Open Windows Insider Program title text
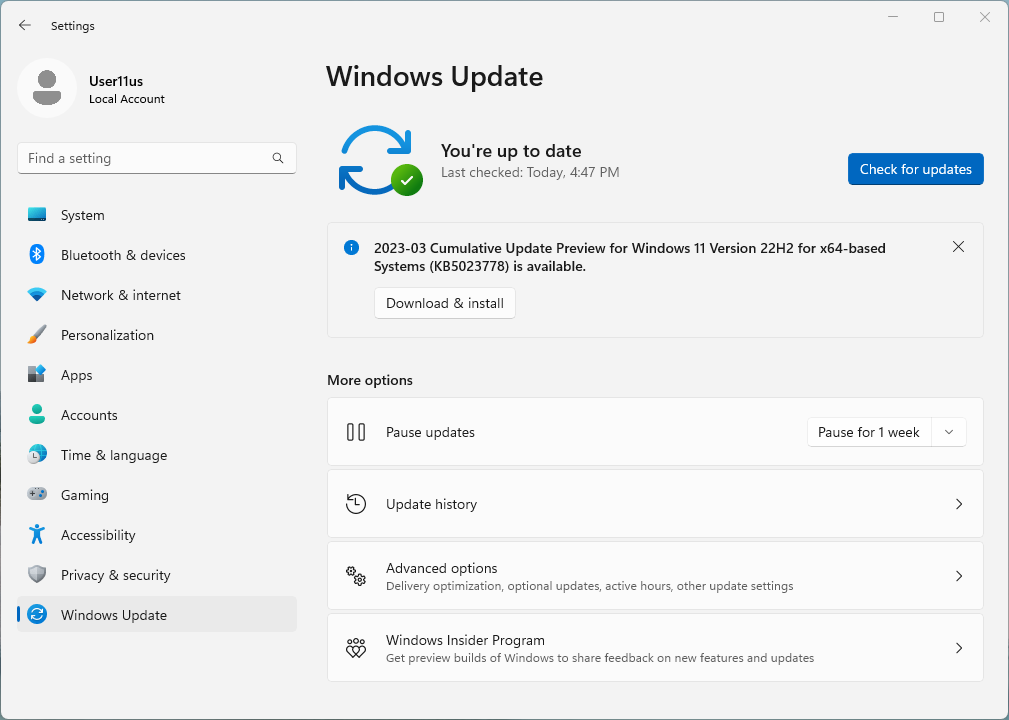The height and width of the screenshot is (720, 1009). 465,640
